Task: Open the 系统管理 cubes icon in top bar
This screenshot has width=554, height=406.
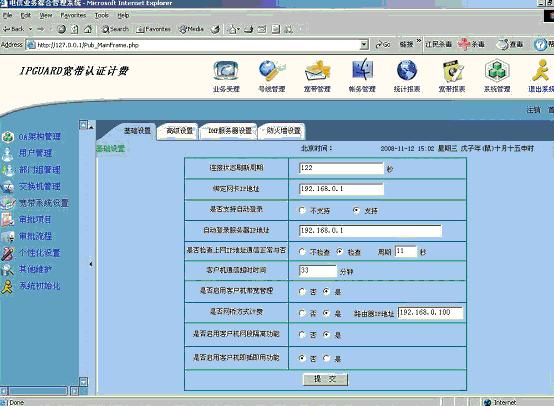Action: point(497,71)
